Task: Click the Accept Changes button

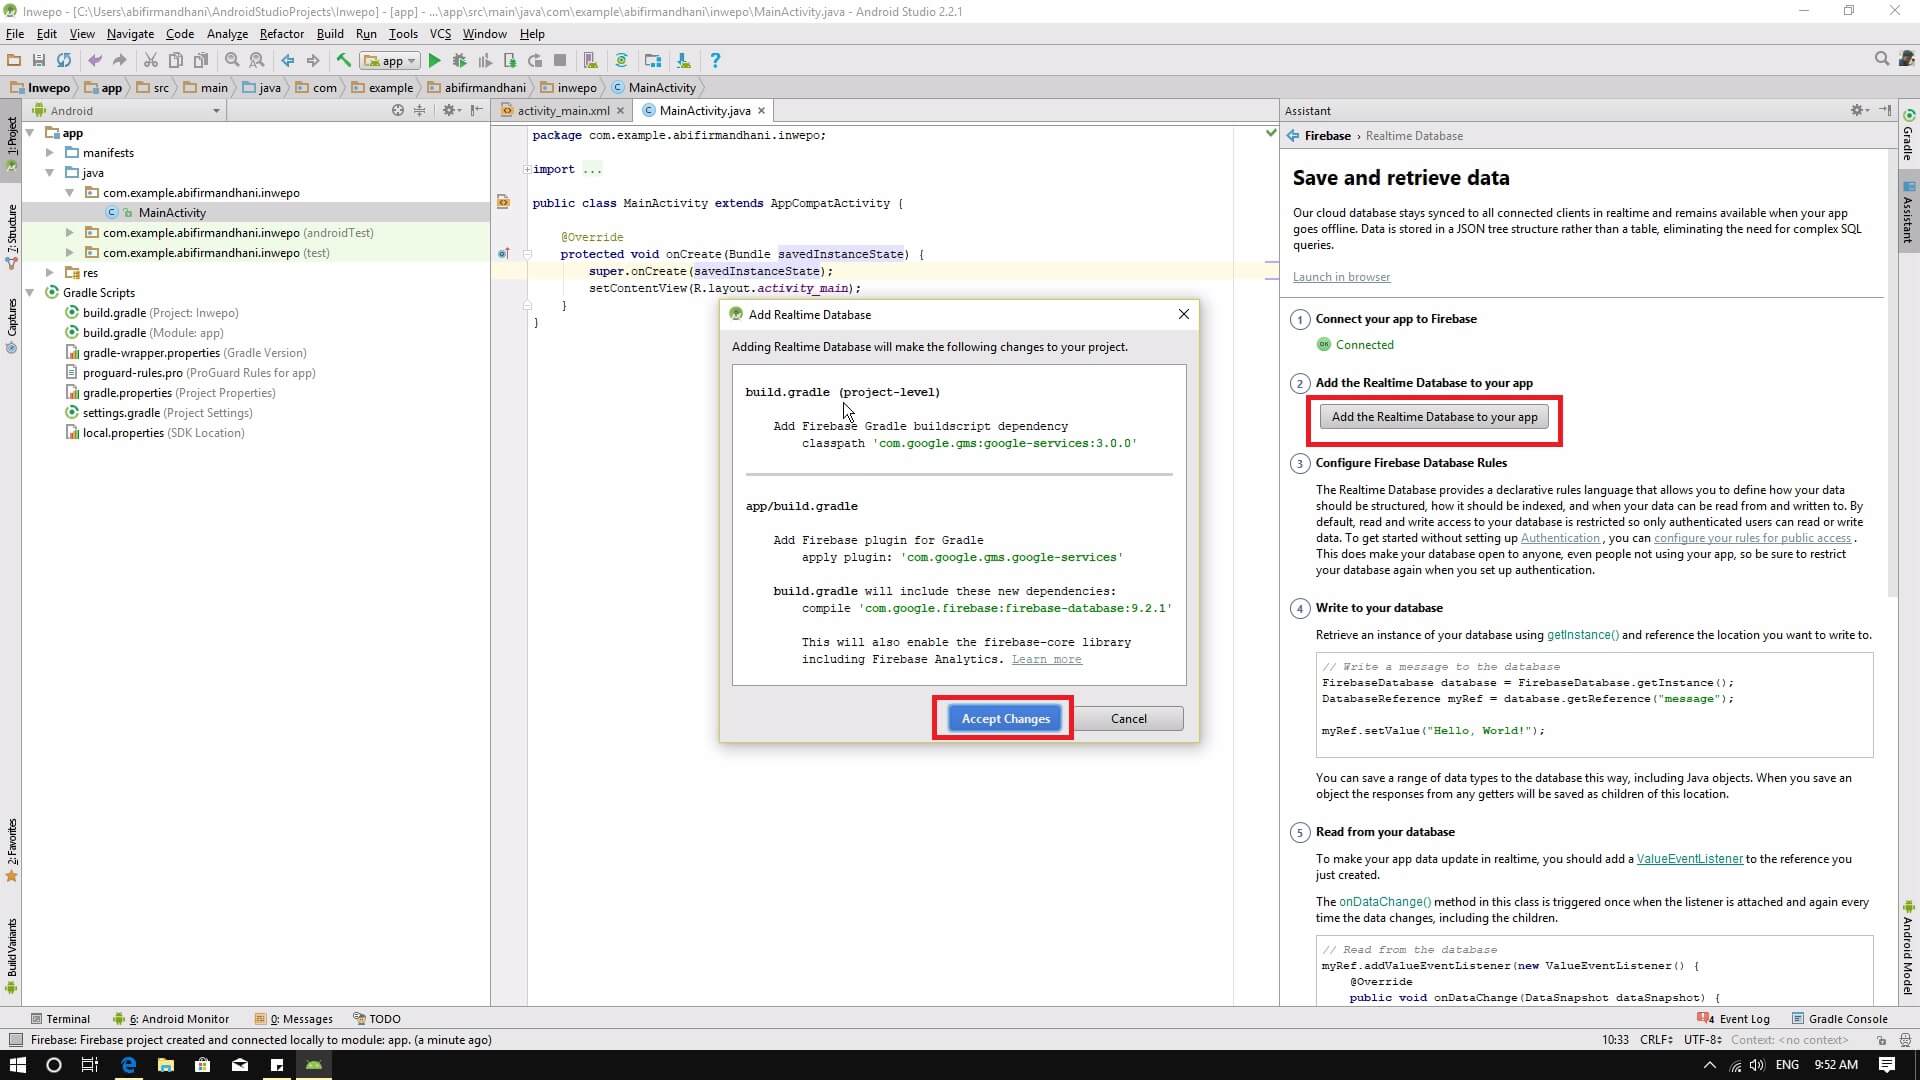Action: 1004,719
